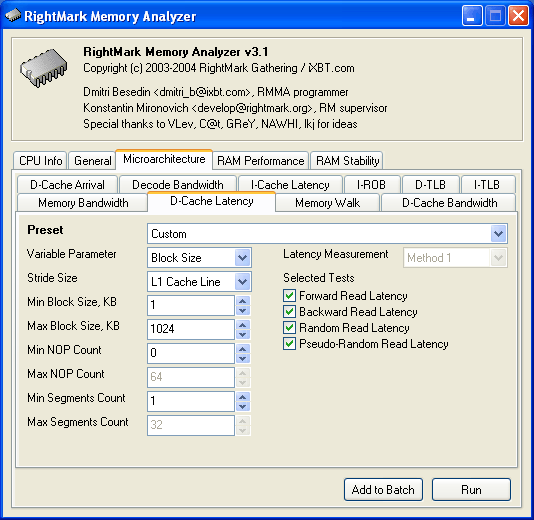Open the Stride Size dropdown
534x520 pixels.
[x=242, y=282]
